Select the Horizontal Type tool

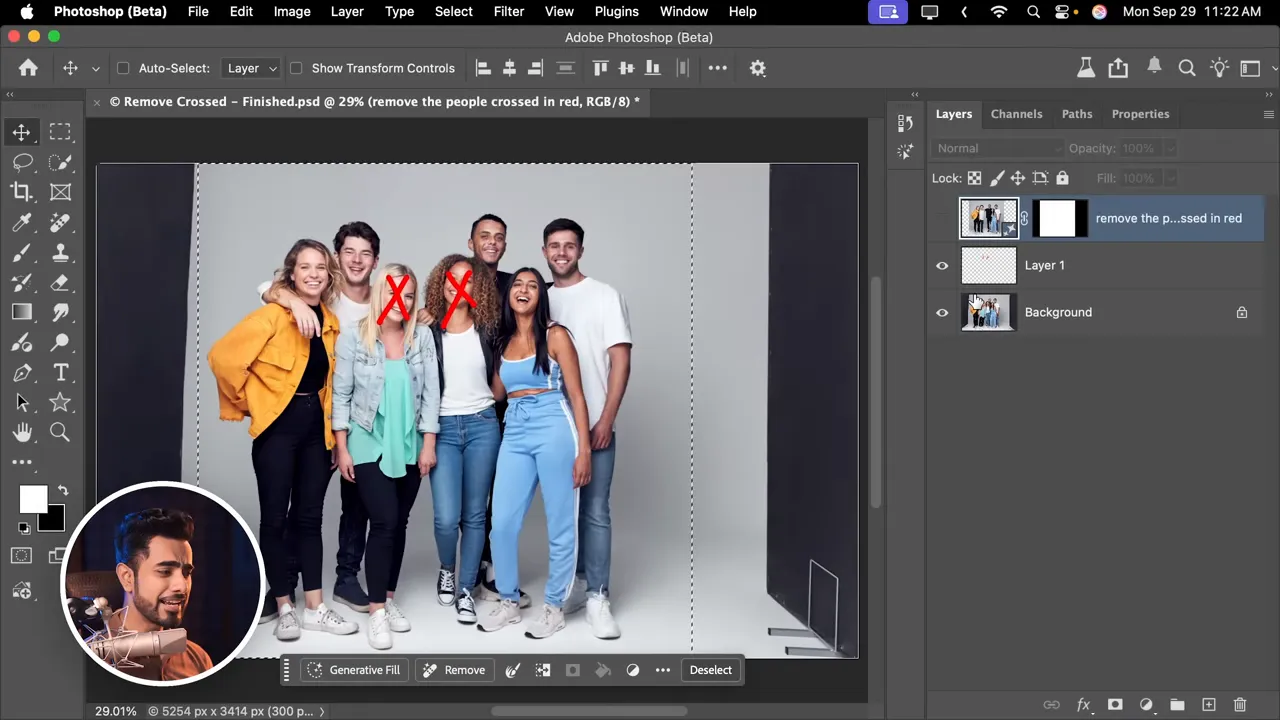point(60,373)
